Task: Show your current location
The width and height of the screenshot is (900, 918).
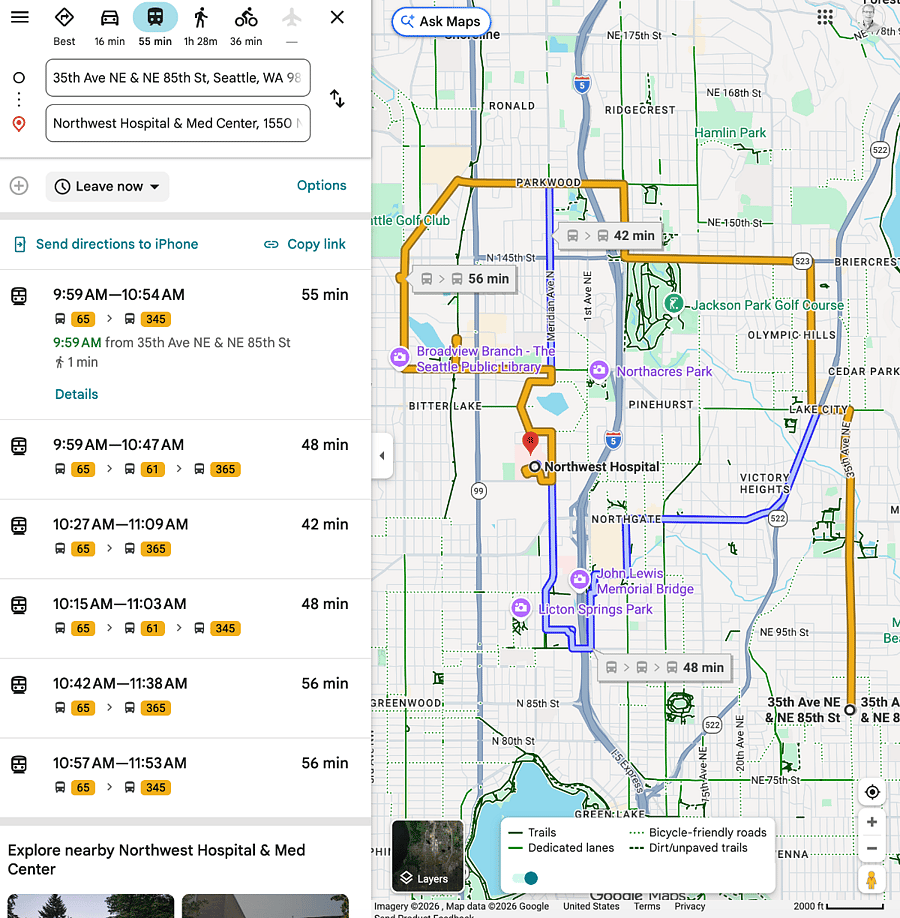Action: tap(872, 792)
